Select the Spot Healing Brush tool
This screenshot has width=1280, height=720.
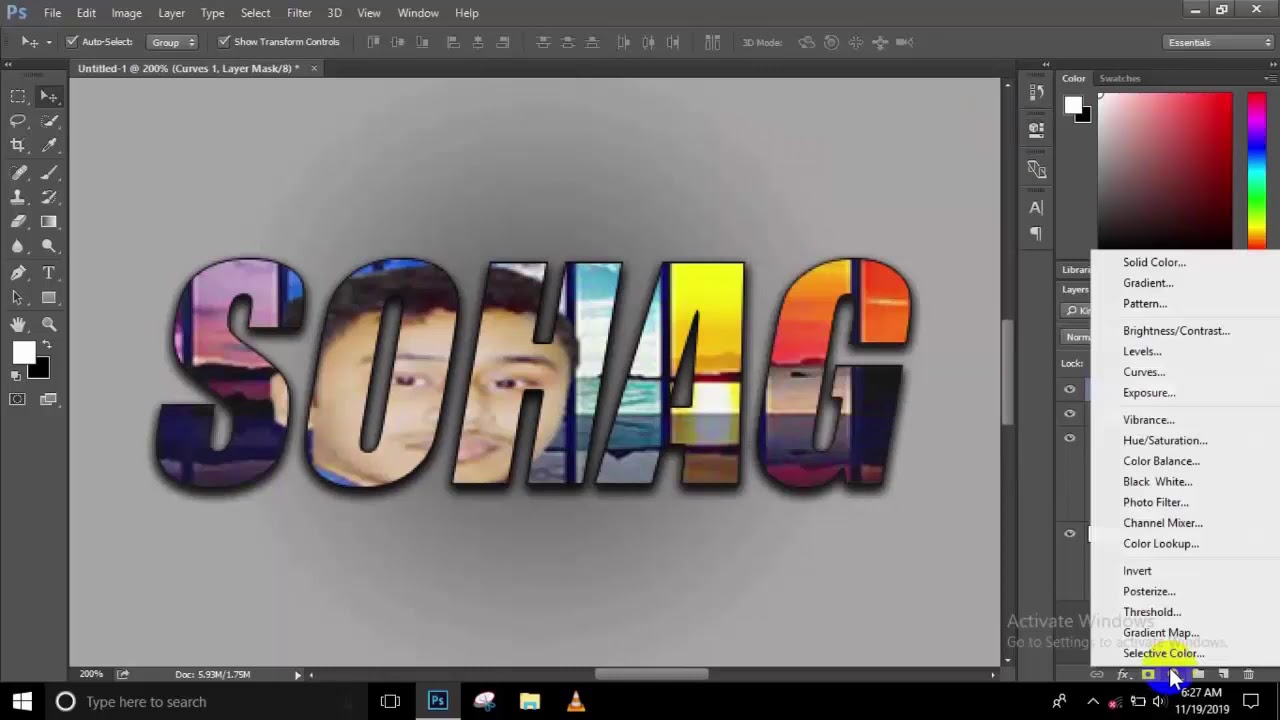point(18,172)
